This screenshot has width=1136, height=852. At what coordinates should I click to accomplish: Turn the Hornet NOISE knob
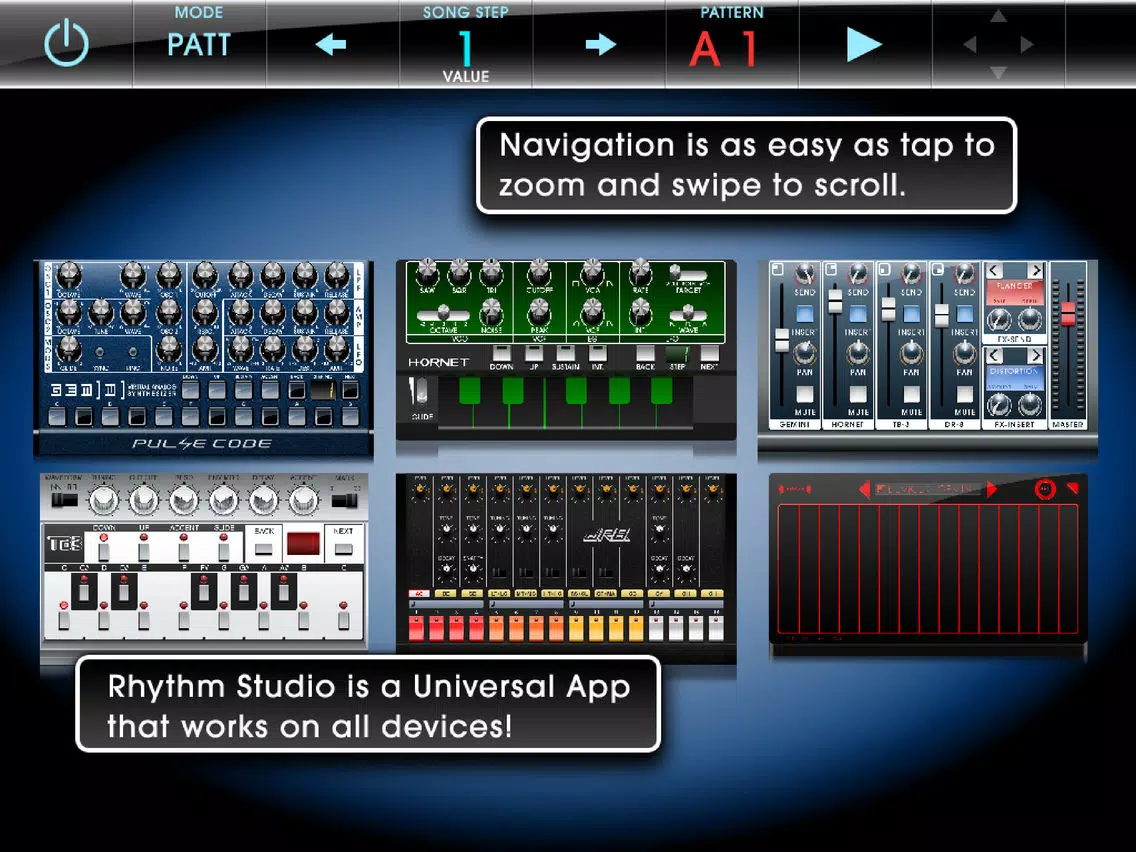coord(491,314)
